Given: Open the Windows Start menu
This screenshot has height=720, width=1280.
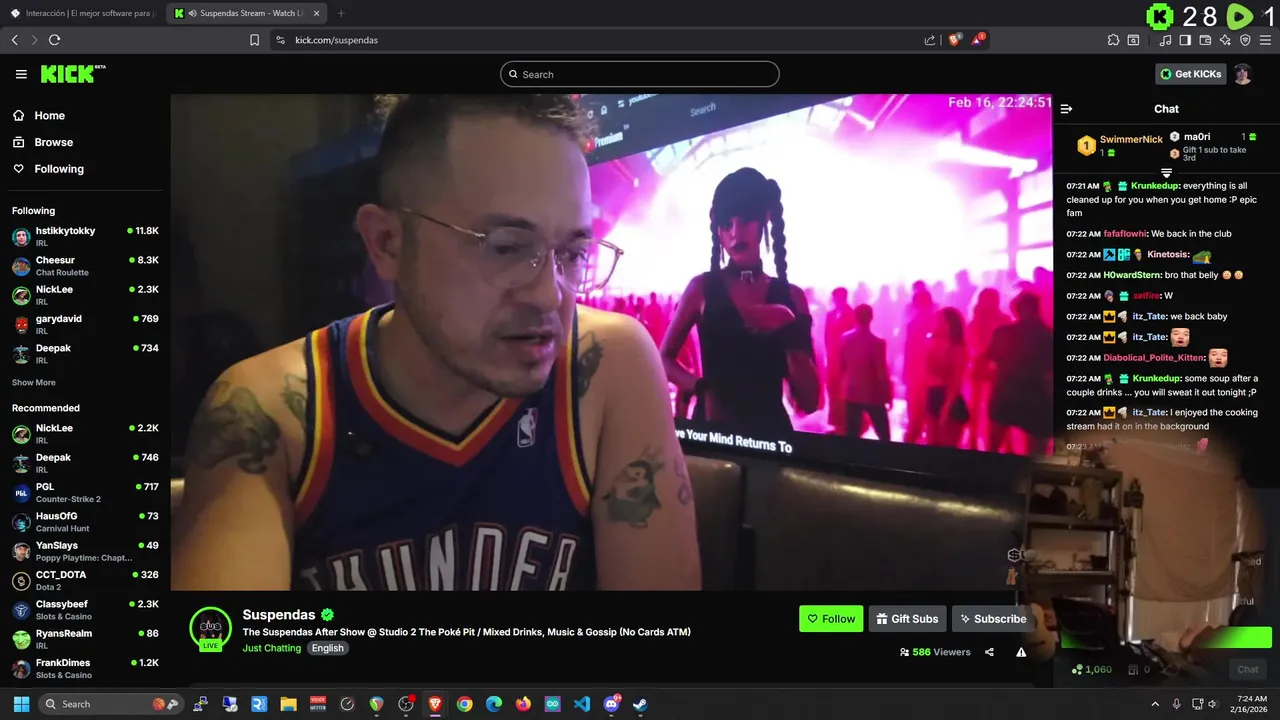Looking at the screenshot, I should click(x=21, y=704).
